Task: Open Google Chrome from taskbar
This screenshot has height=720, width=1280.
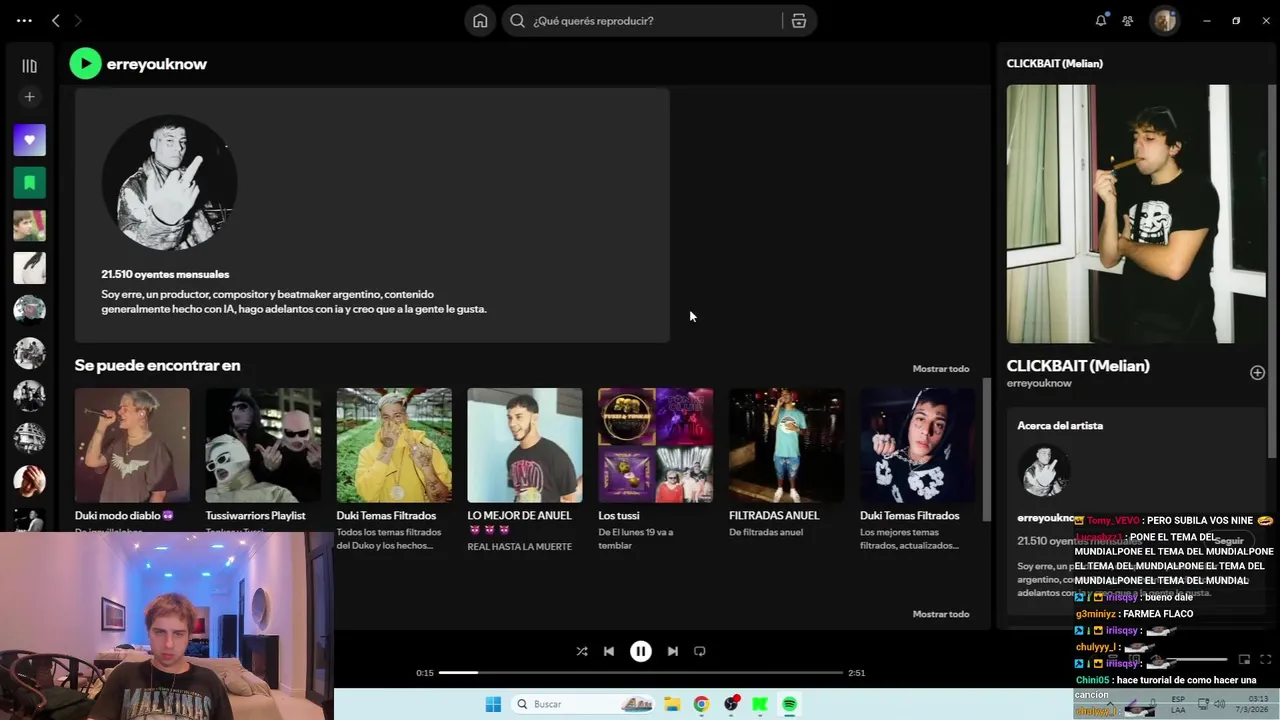Action: click(701, 704)
